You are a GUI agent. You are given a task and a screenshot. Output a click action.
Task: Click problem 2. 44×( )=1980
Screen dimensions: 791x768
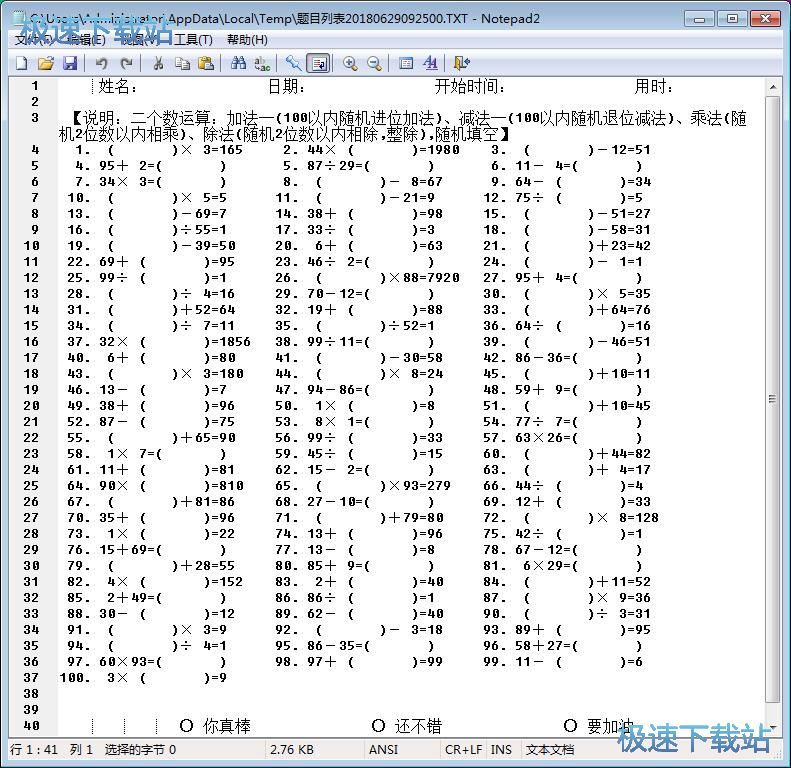[371, 150]
